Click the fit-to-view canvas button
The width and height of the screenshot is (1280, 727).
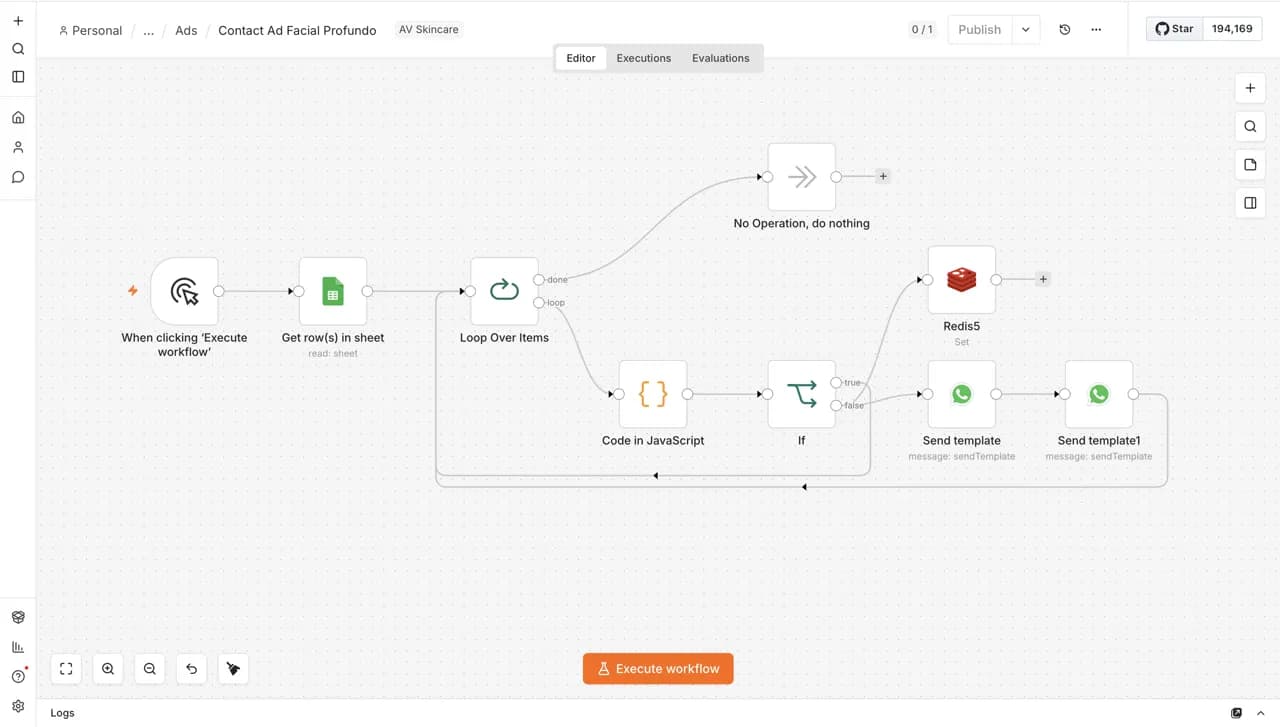click(x=66, y=669)
